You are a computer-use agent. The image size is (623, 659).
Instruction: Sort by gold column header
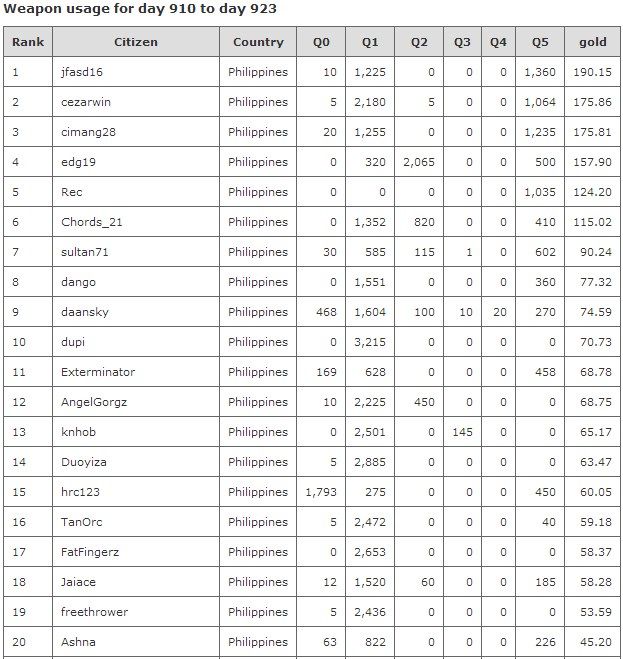[593, 42]
